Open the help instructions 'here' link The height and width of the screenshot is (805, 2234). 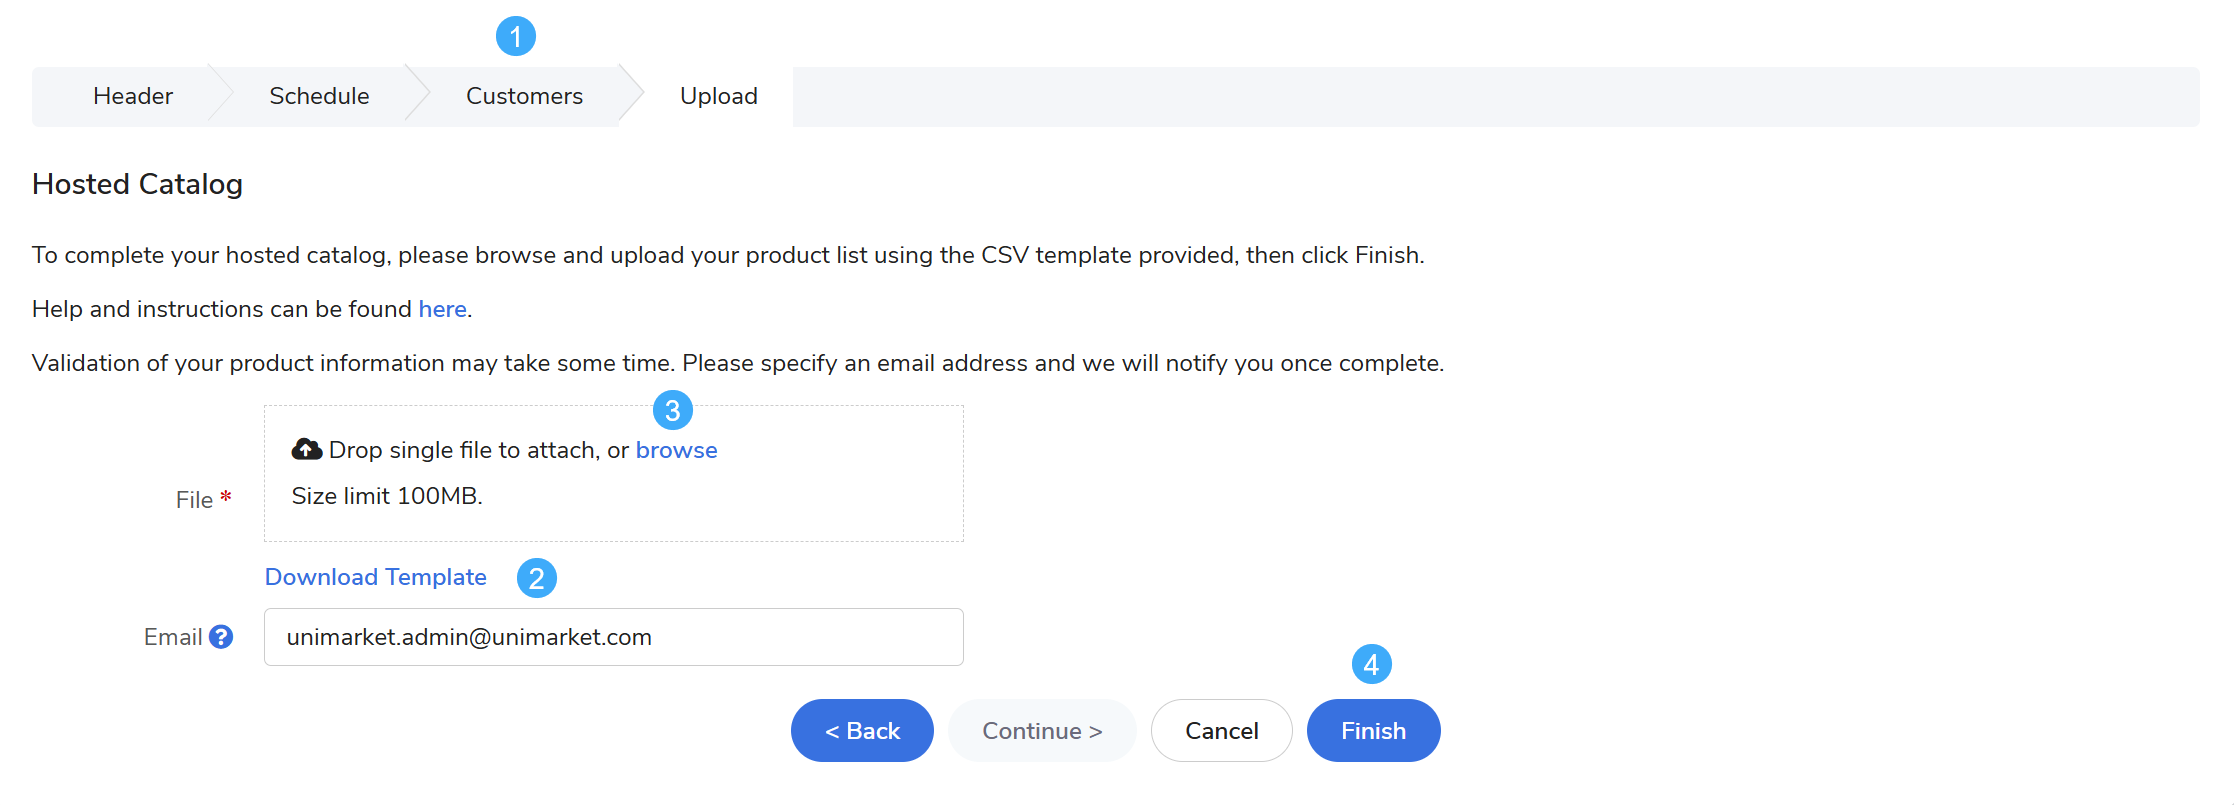click(442, 309)
